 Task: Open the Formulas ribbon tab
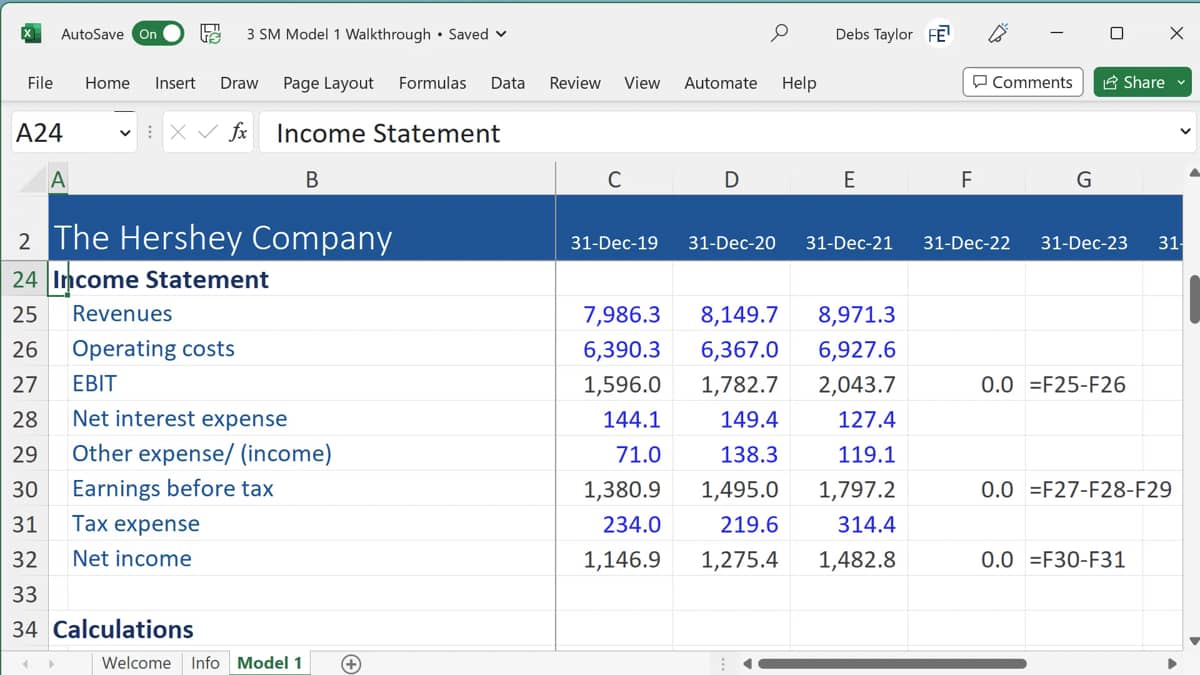tap(432, 83)
